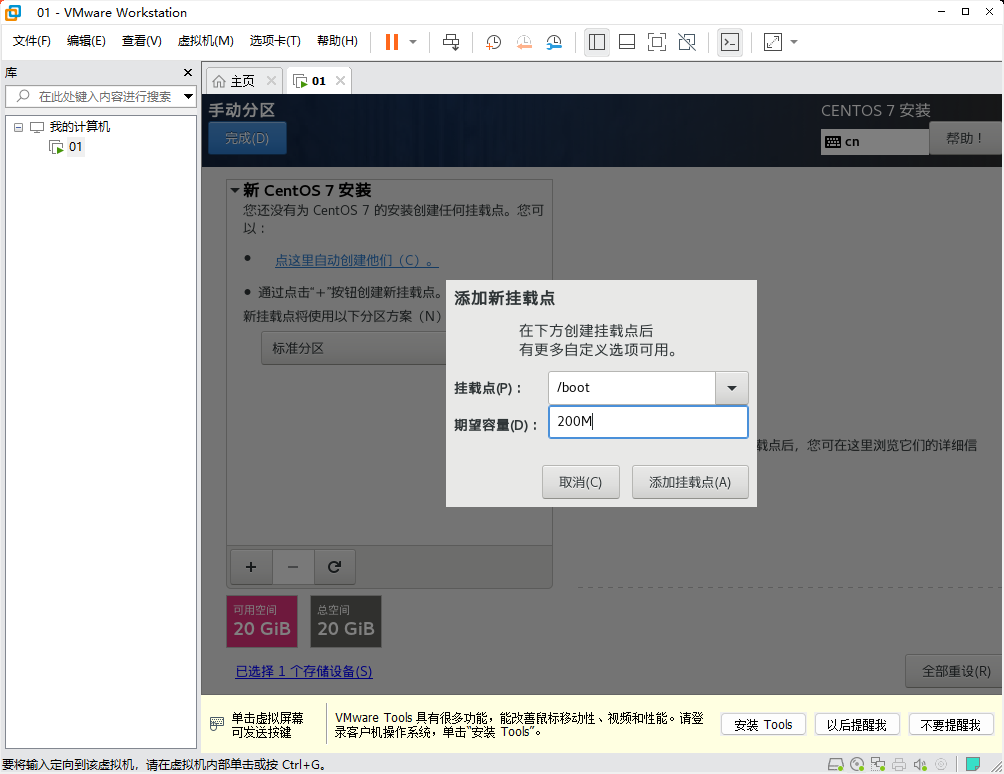Click the sound card status icon
This screenshot has width=1004, height=774.
pyautogui.click(x=920, y=764)
